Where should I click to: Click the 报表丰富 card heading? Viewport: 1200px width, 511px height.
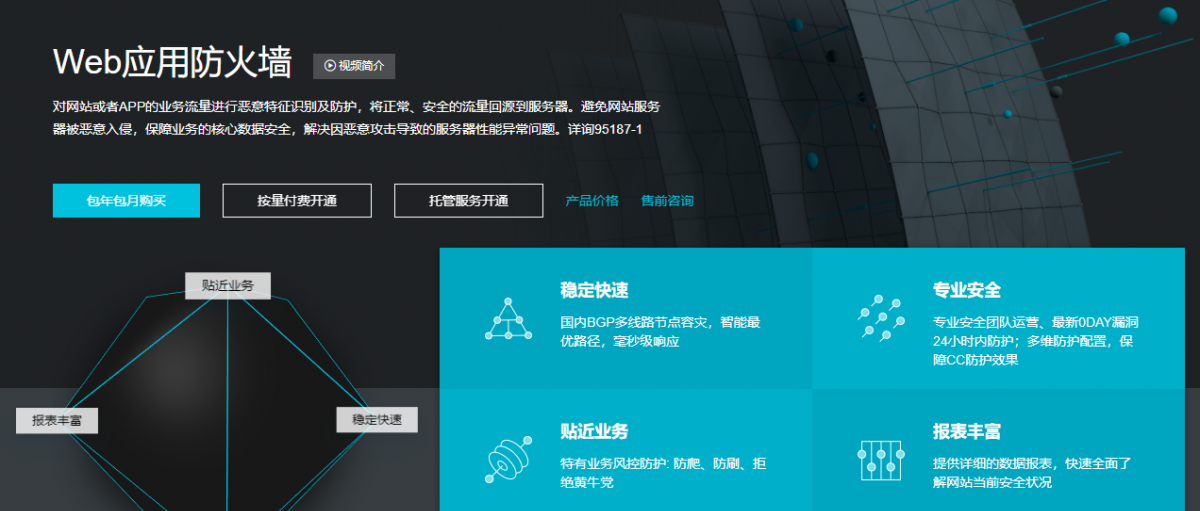pos(967,432)
